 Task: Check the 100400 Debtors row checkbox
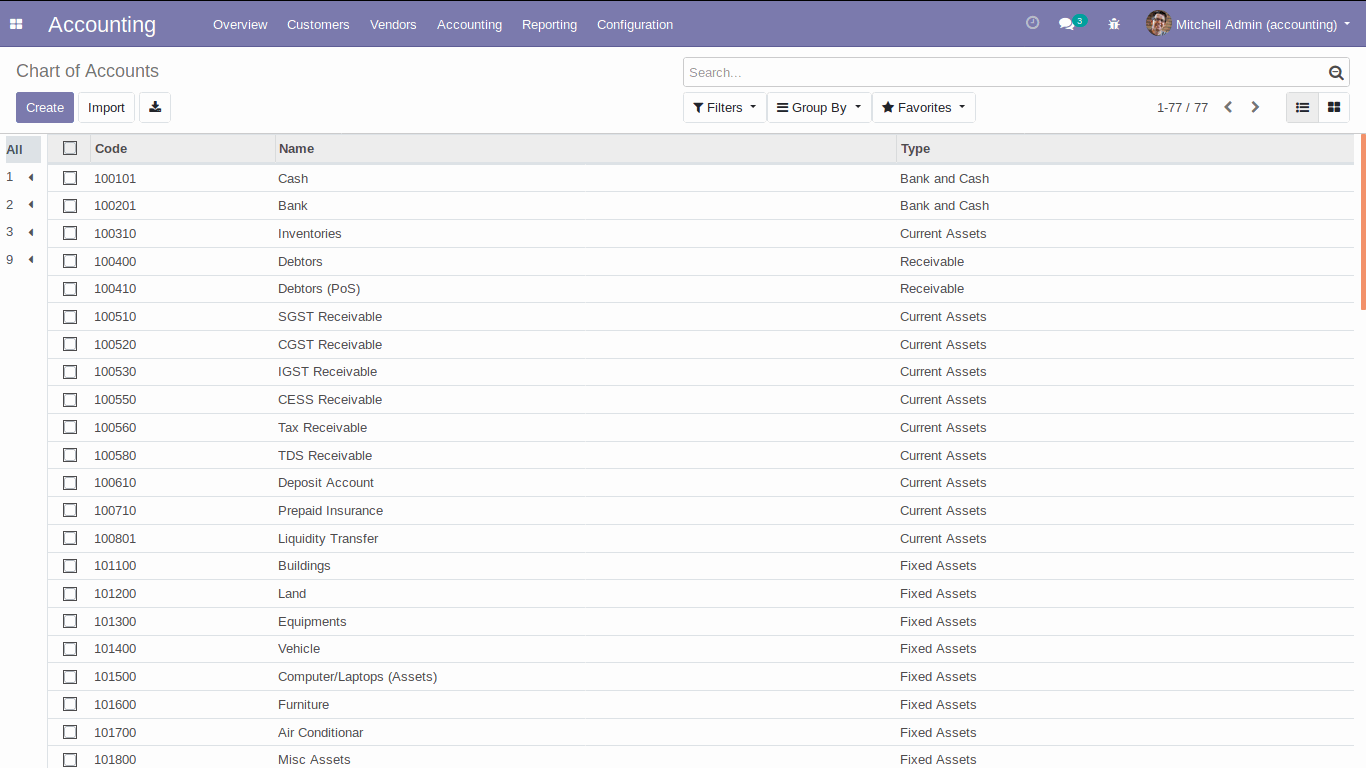(x=70, y=261)
